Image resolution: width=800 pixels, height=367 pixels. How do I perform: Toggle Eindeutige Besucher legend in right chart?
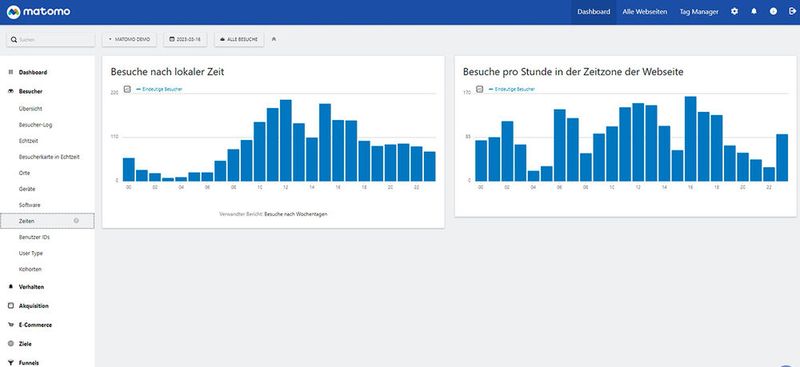point(511,89)
